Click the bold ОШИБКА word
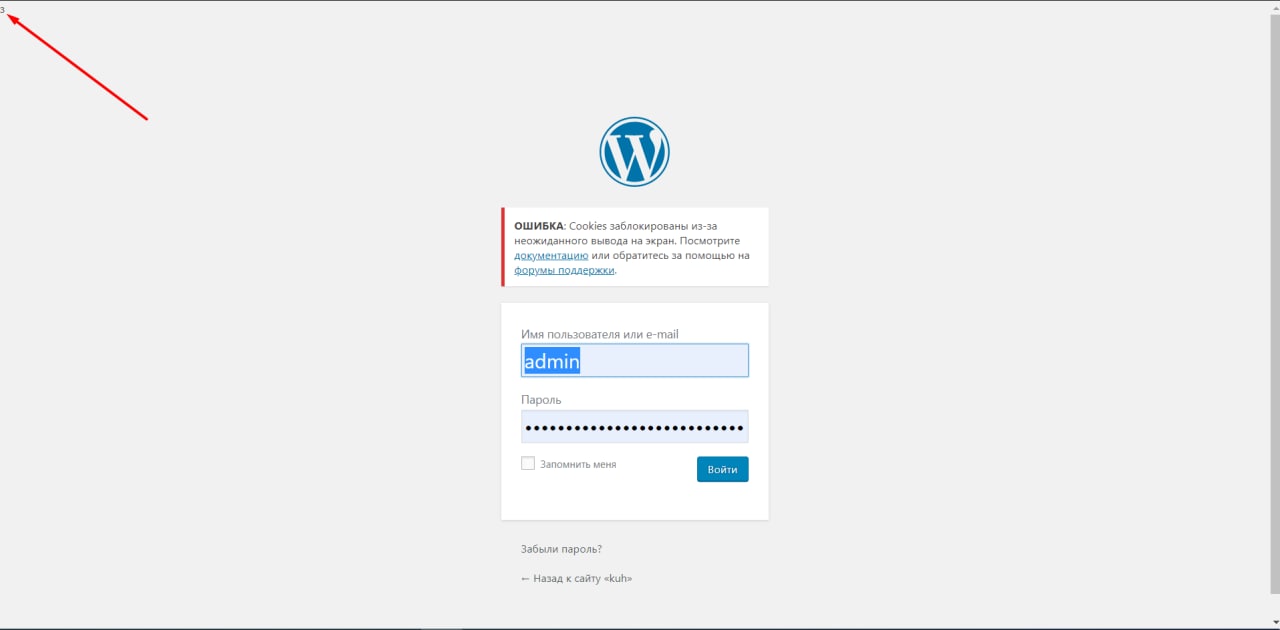Viewport: 1280px width, 630px height. (539, 226)
